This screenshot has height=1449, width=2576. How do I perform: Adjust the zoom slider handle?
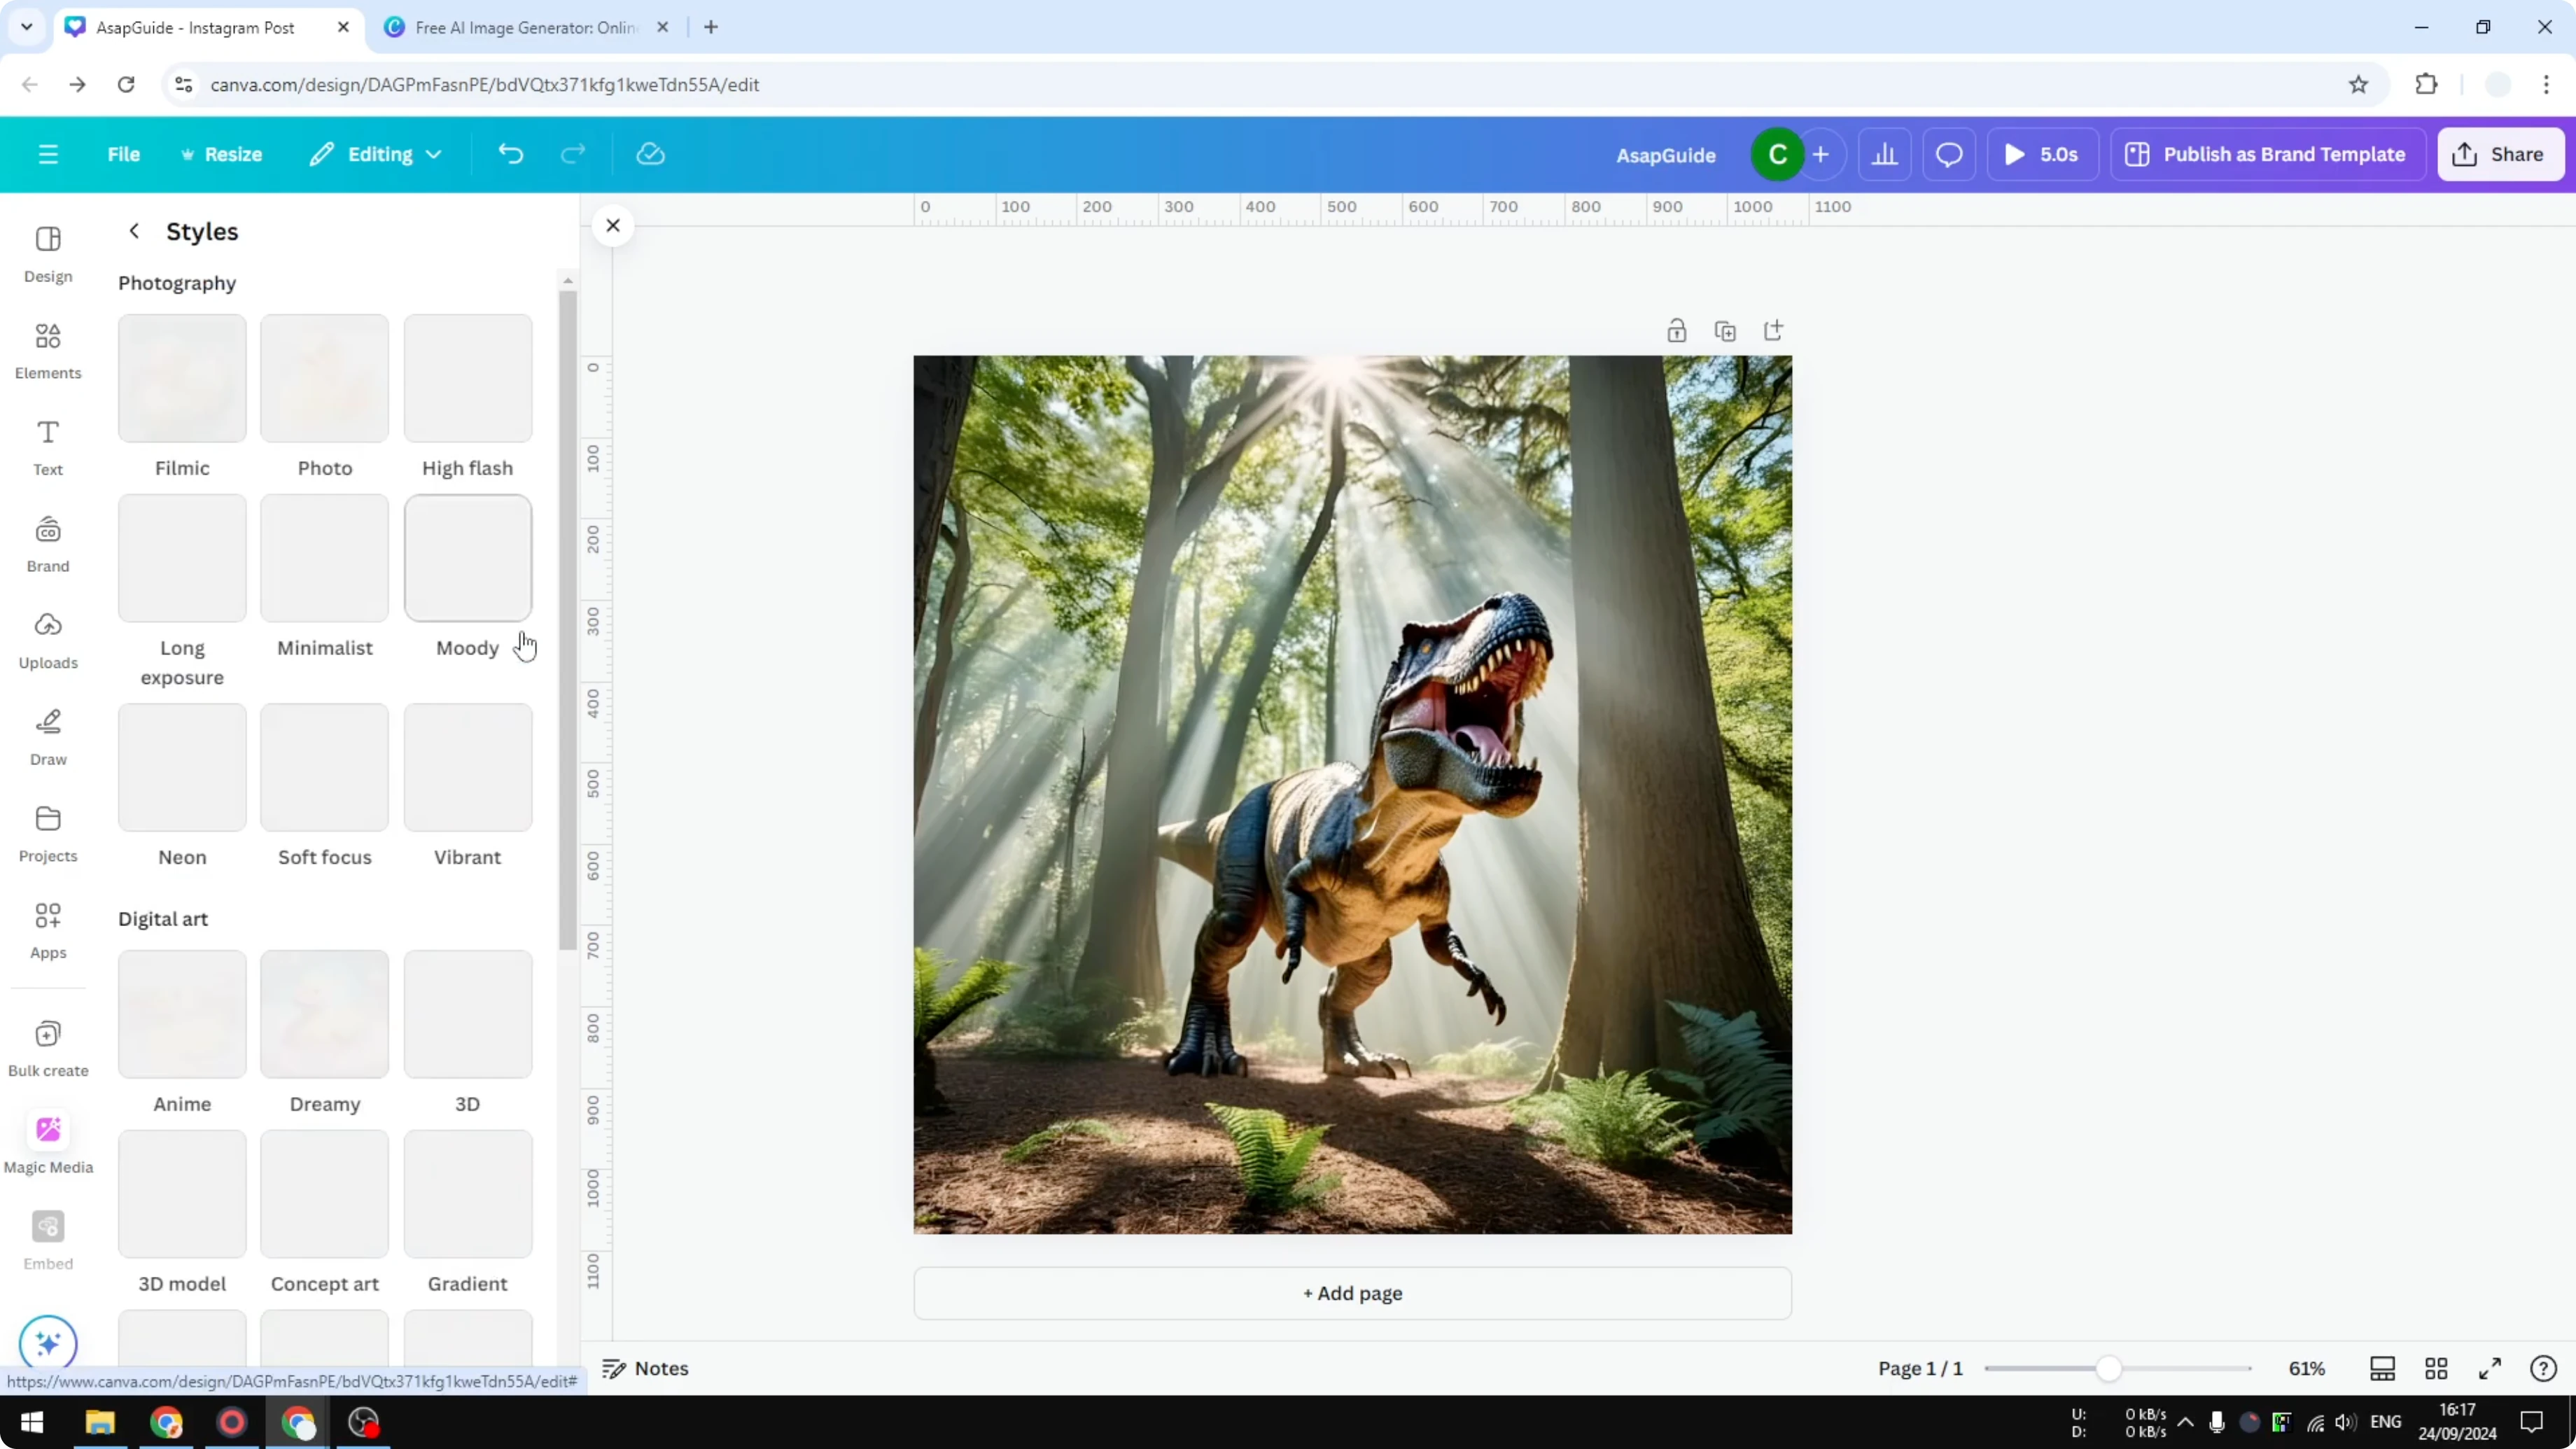coord(2108,1368)
